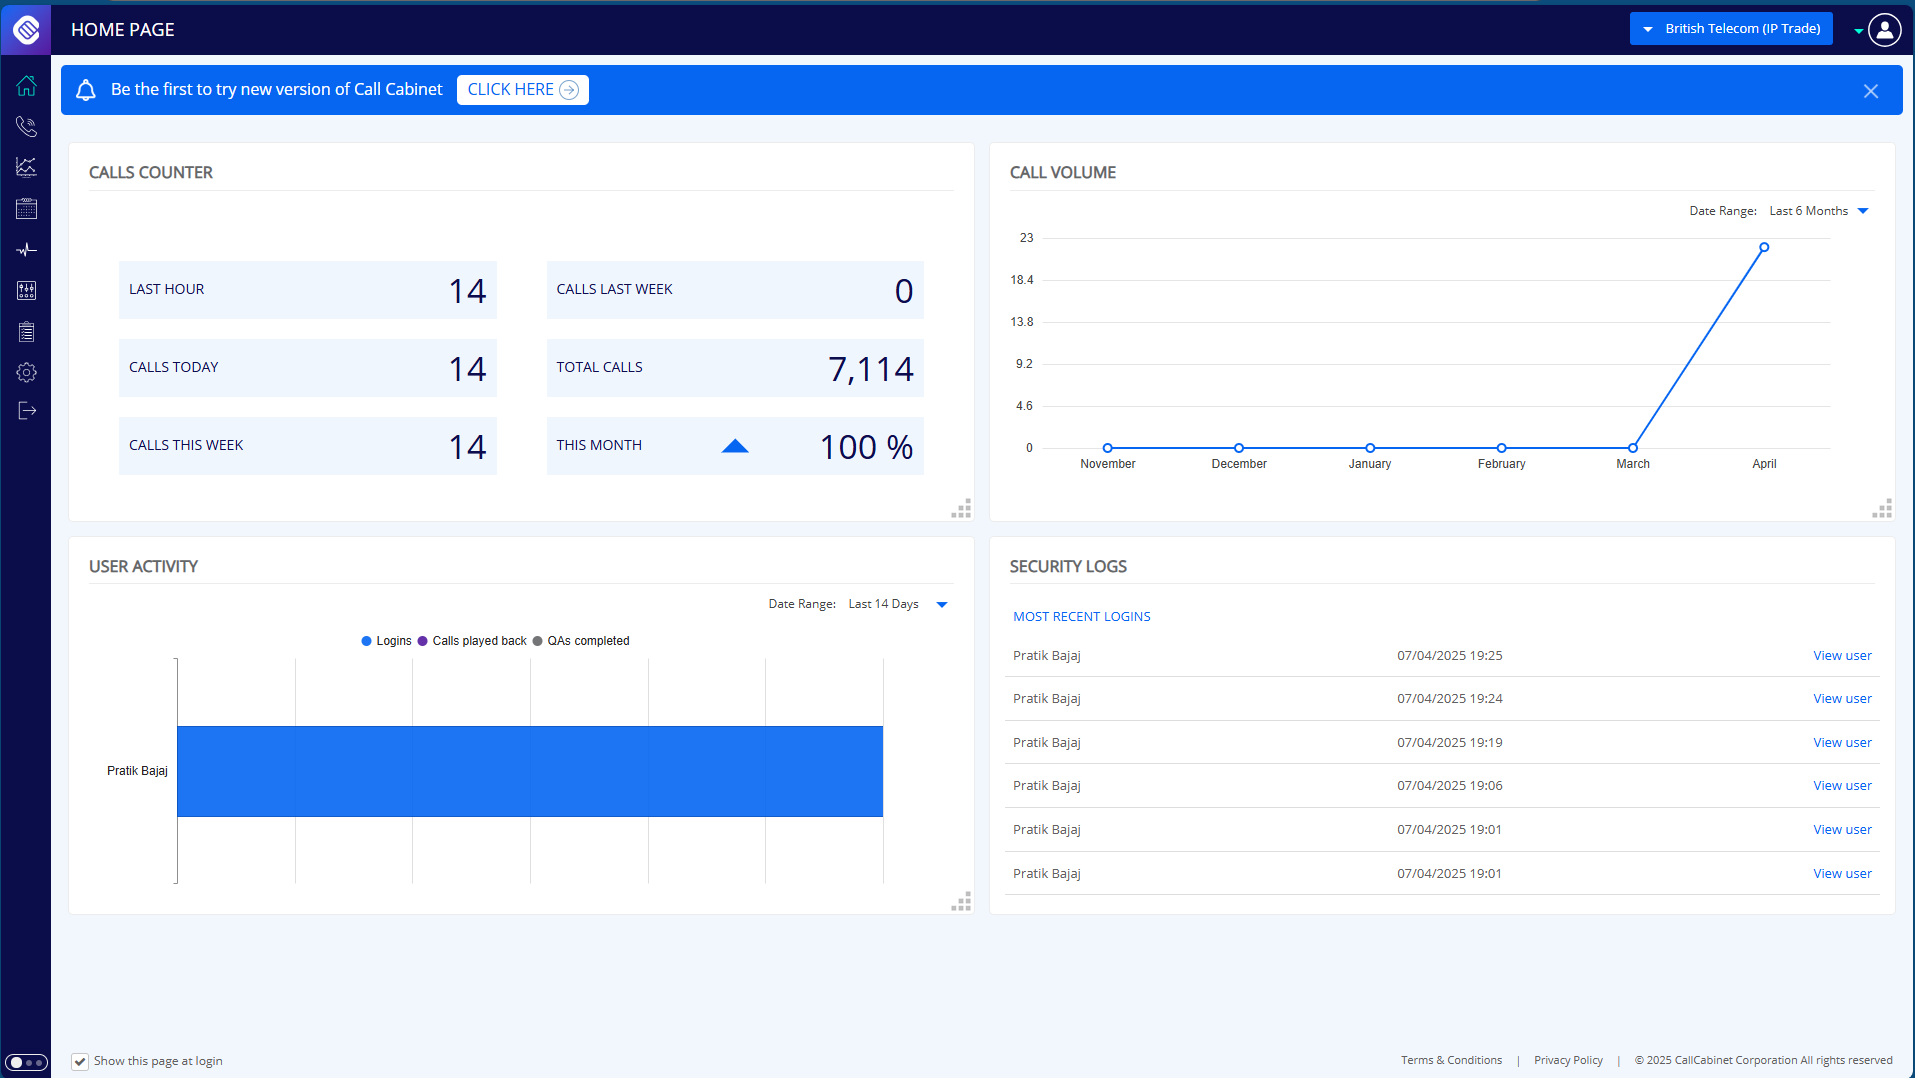The height and width of the screenshot is (1078, 1915).
Task: Click the notification bell icon in banner
Action: point(86,90)
